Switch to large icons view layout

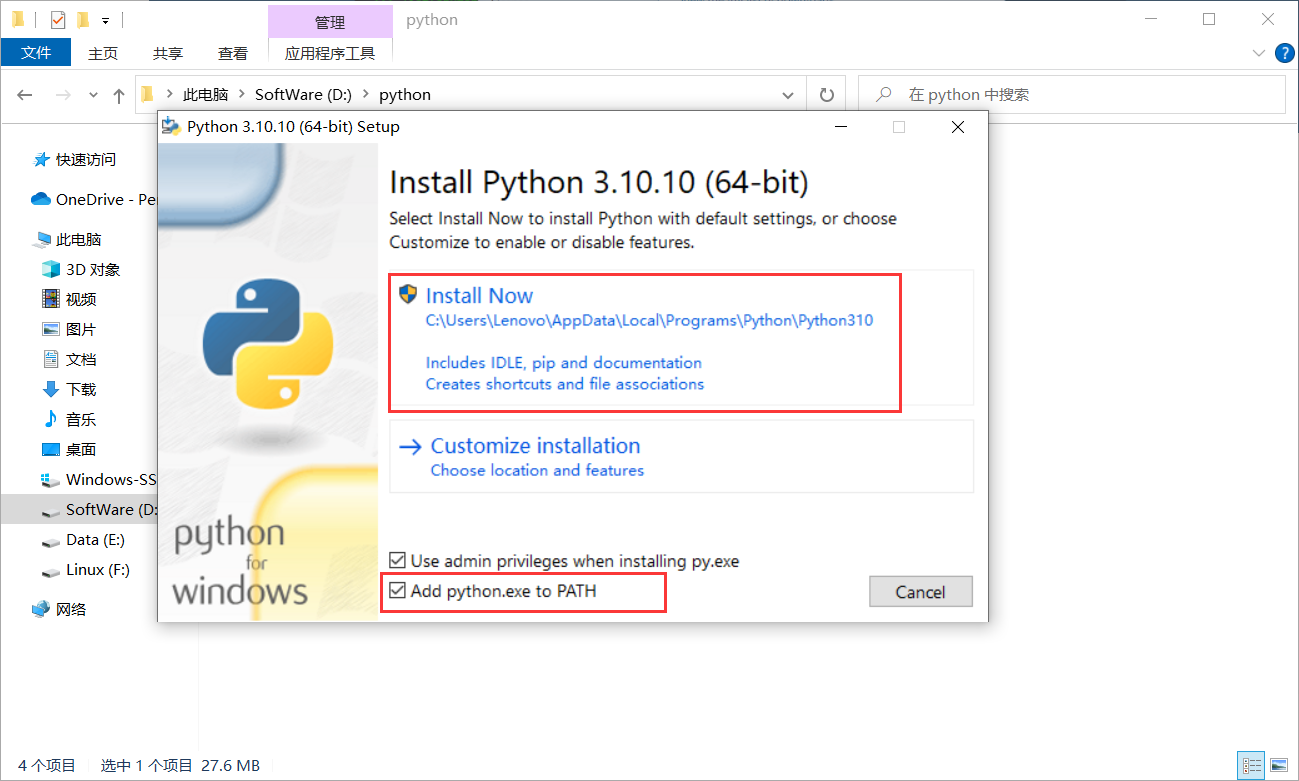tap(1279, 766)
